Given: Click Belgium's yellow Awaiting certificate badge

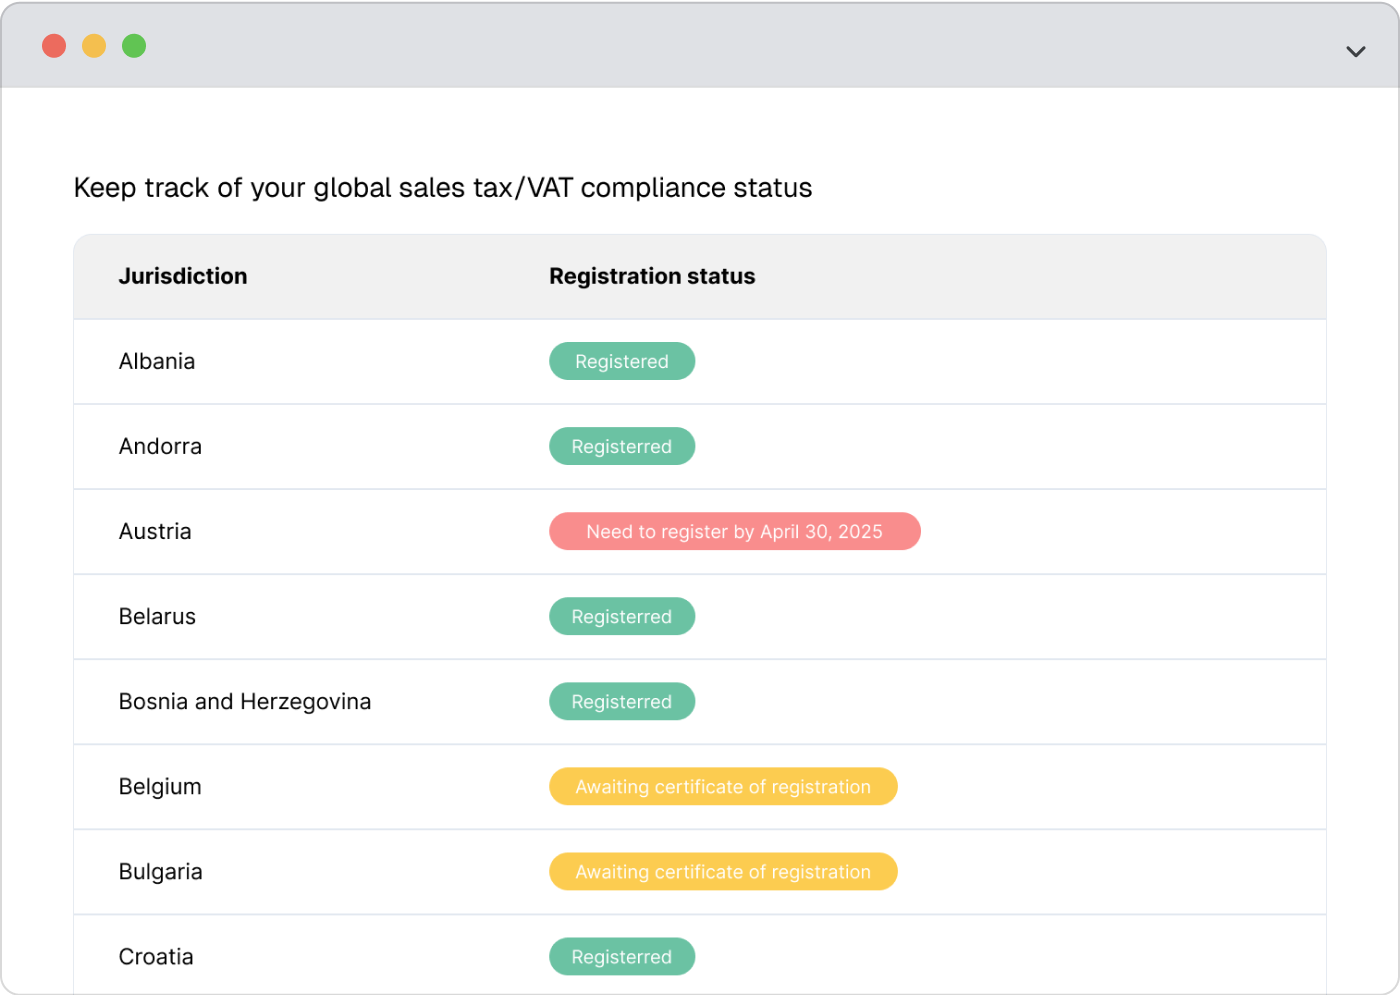Looking at the screenshot, I should 723,786.
